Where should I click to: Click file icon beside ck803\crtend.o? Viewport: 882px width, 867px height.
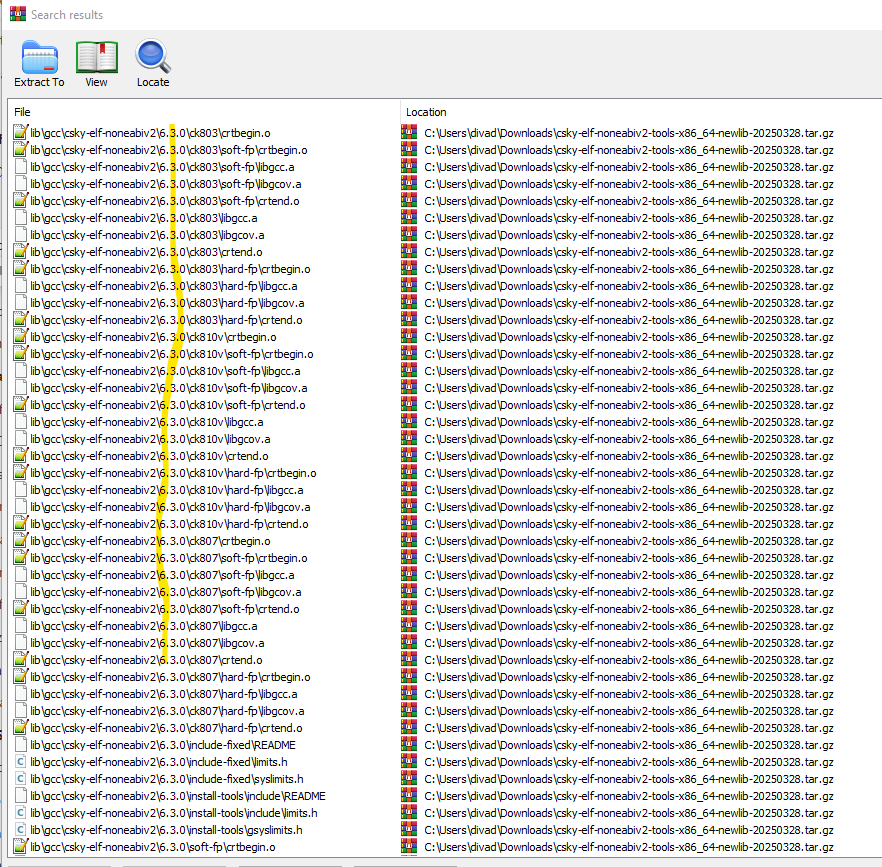[x=21, y=251]
